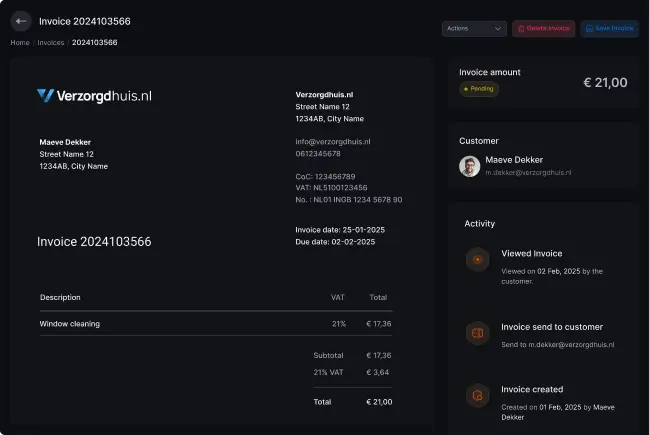The height and width of the screenshot is (435, 650).
Task: Click the VAT column header
Action: click(x=338, y=297)
